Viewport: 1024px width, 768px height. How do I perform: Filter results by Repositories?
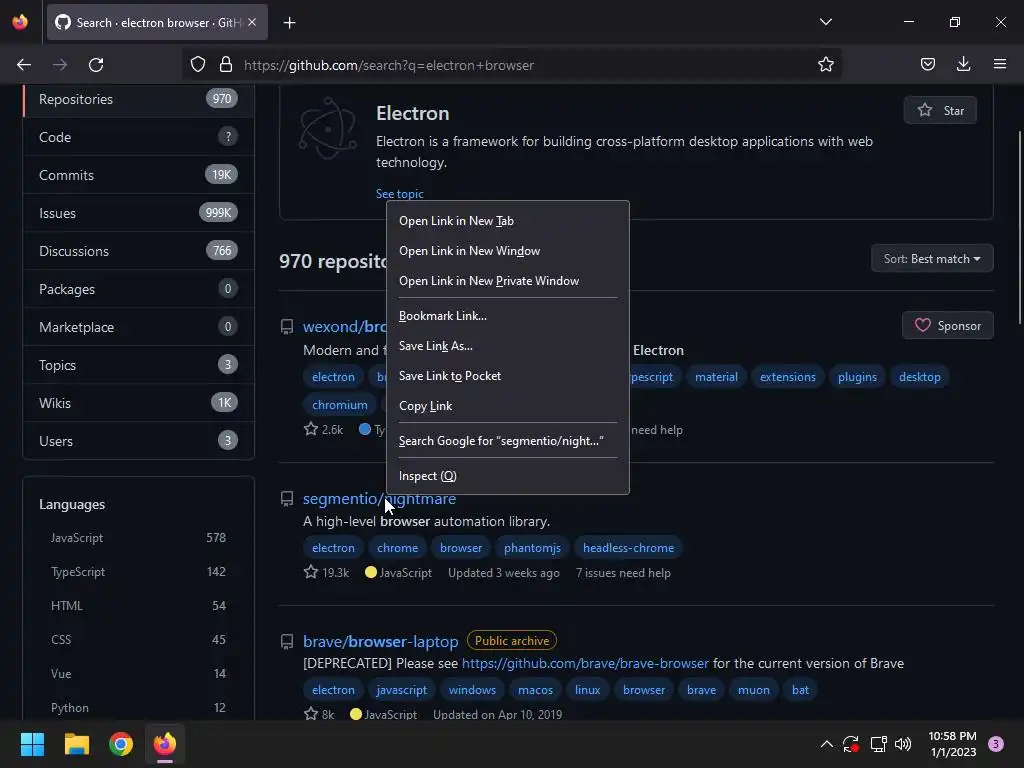pyautogui.click(x=138, y=99)
